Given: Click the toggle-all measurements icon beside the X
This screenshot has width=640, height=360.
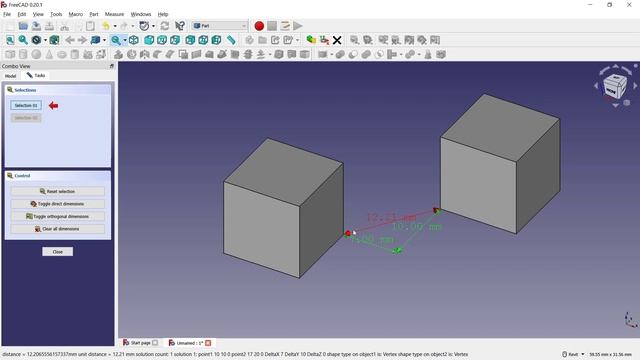Looking at the screenshot, I should tap(324, 40).
